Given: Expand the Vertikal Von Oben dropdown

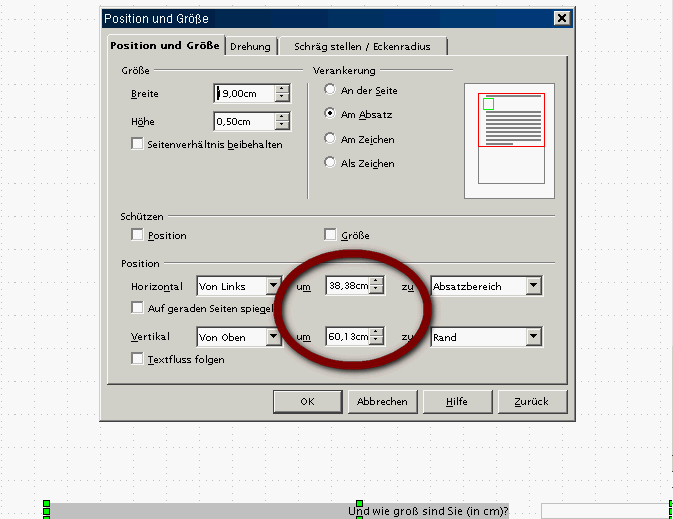Looking at the screenshot, I should [x=273, y=337].
